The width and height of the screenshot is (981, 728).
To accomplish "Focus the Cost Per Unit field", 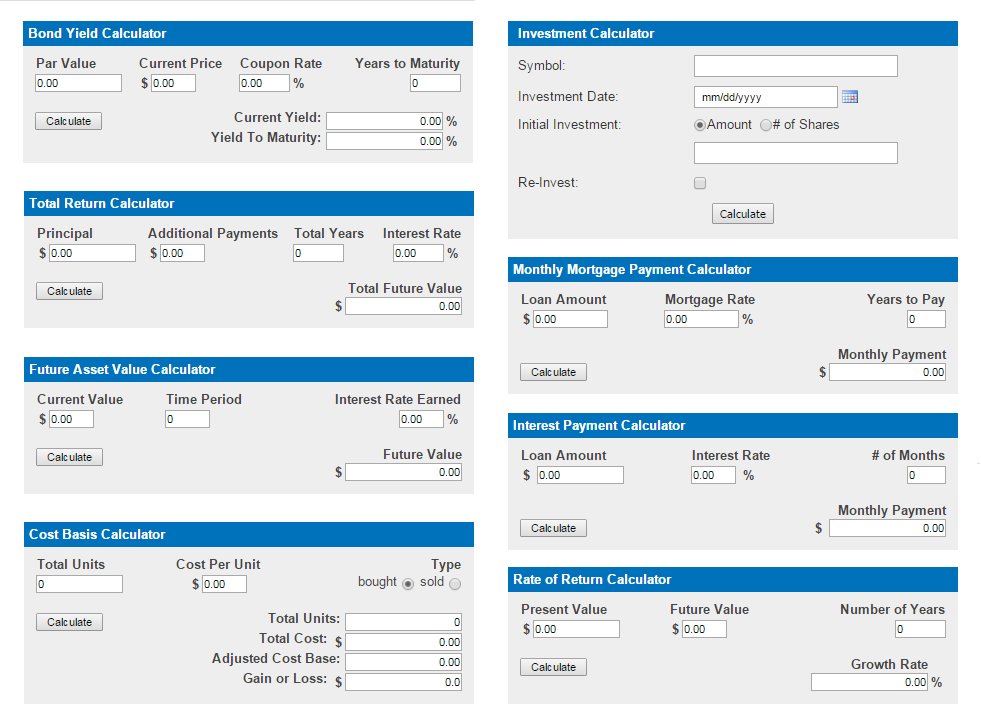I will [223, 584].
